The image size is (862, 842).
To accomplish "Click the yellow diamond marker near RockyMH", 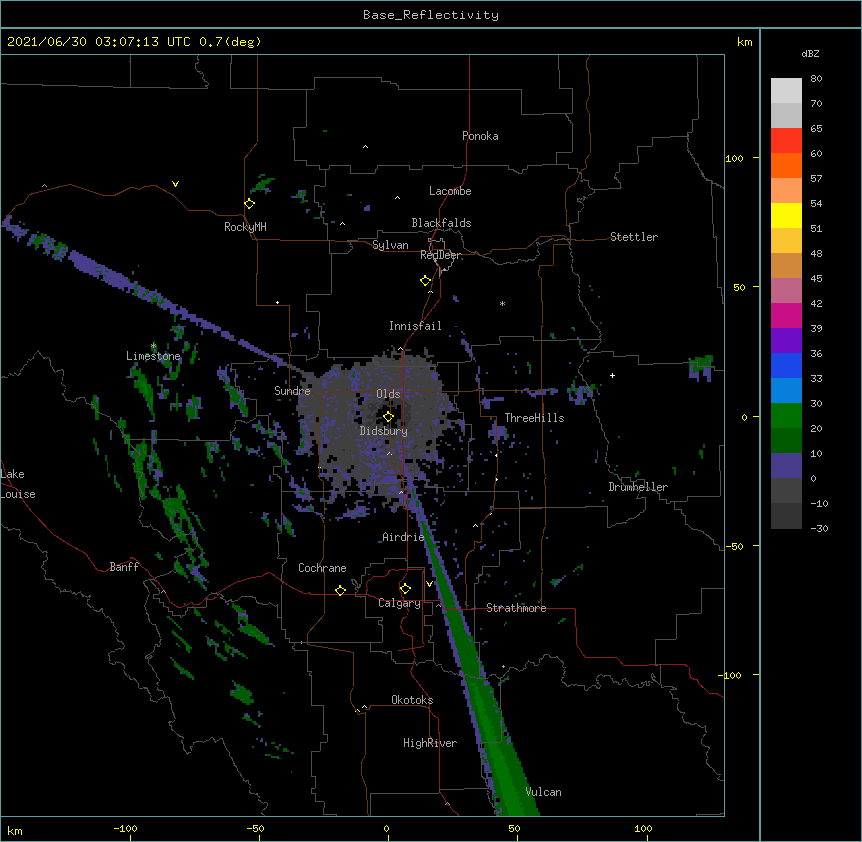I will pos(250,204).
